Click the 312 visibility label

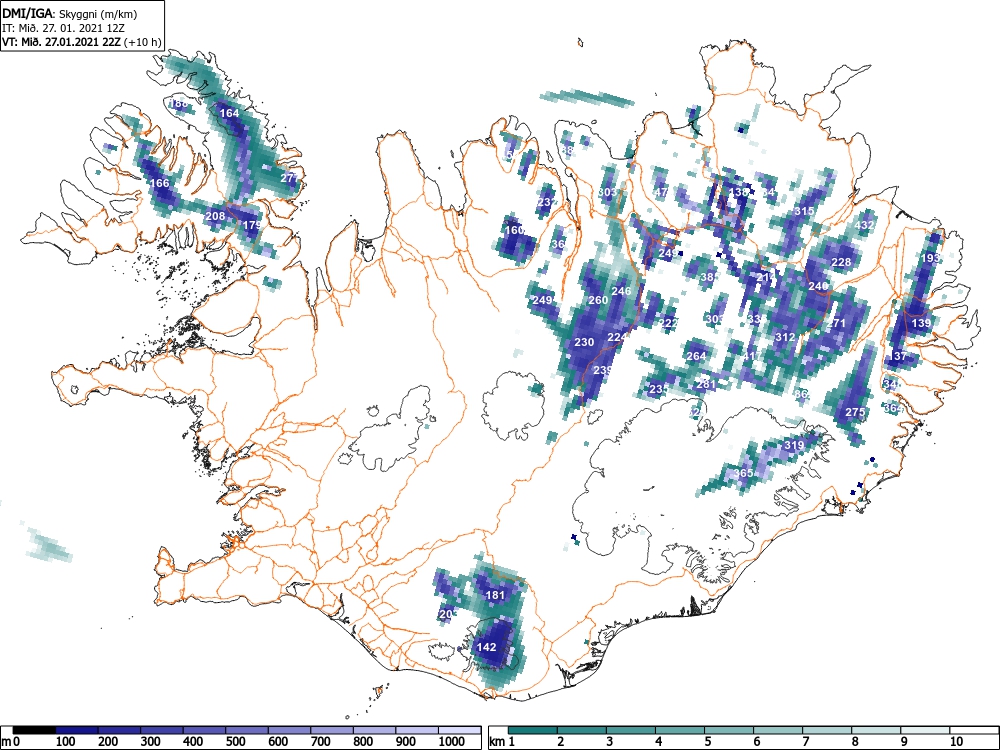[785, 337]
